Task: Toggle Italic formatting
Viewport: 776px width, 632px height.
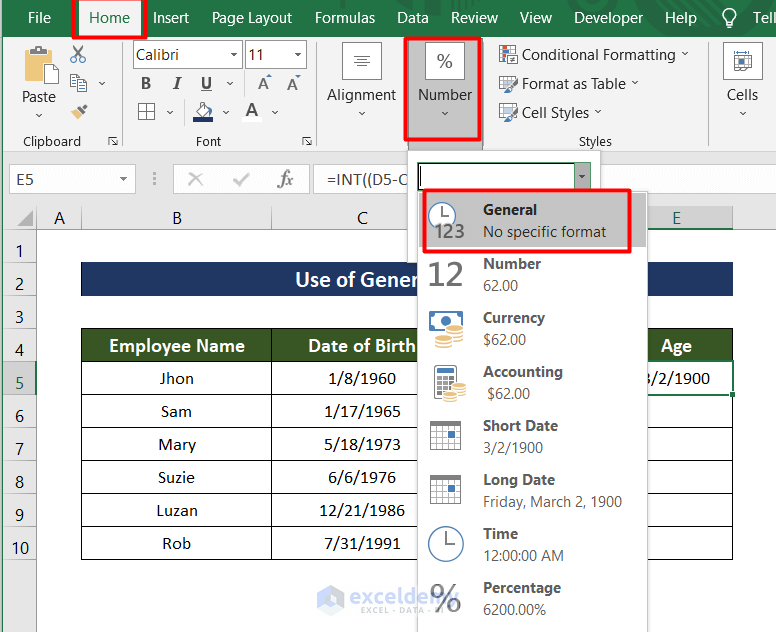Action: (174, 83)
